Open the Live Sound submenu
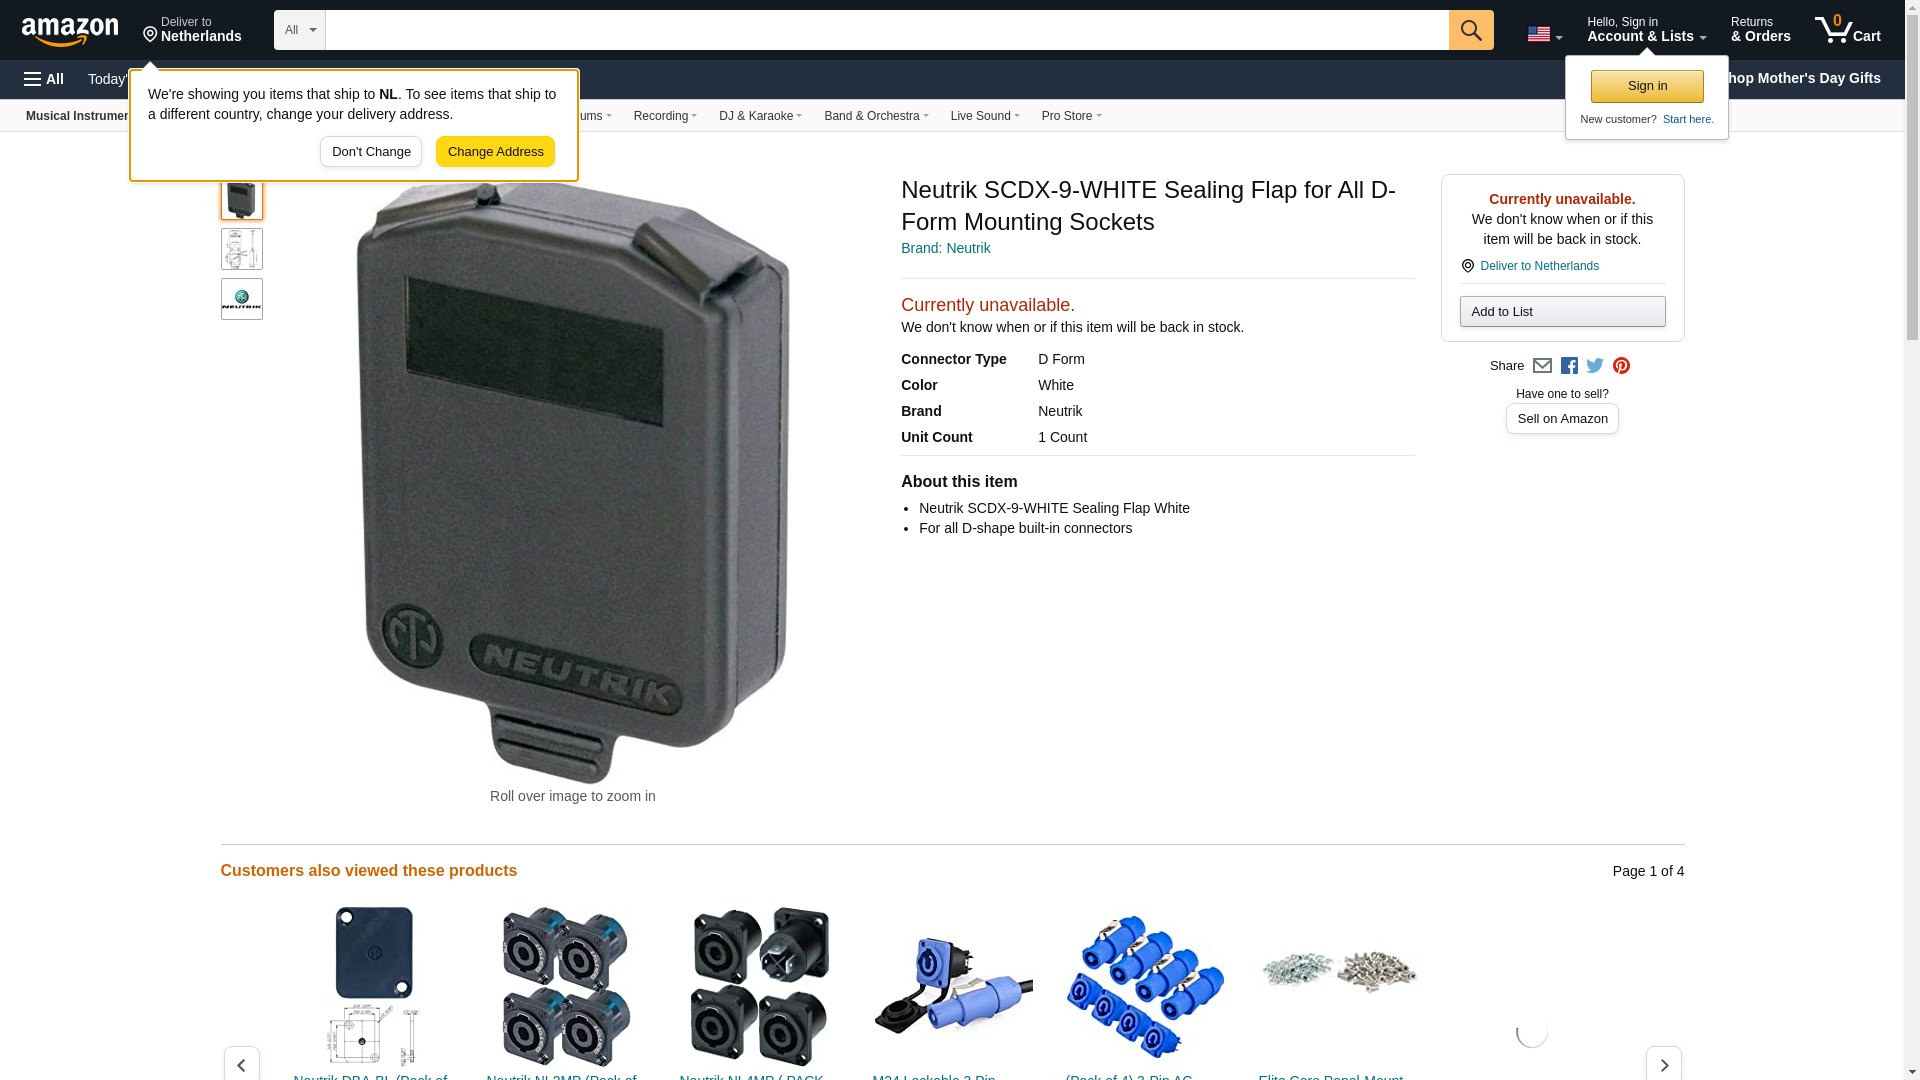Screen dimensions: 1920x1080 985,116
